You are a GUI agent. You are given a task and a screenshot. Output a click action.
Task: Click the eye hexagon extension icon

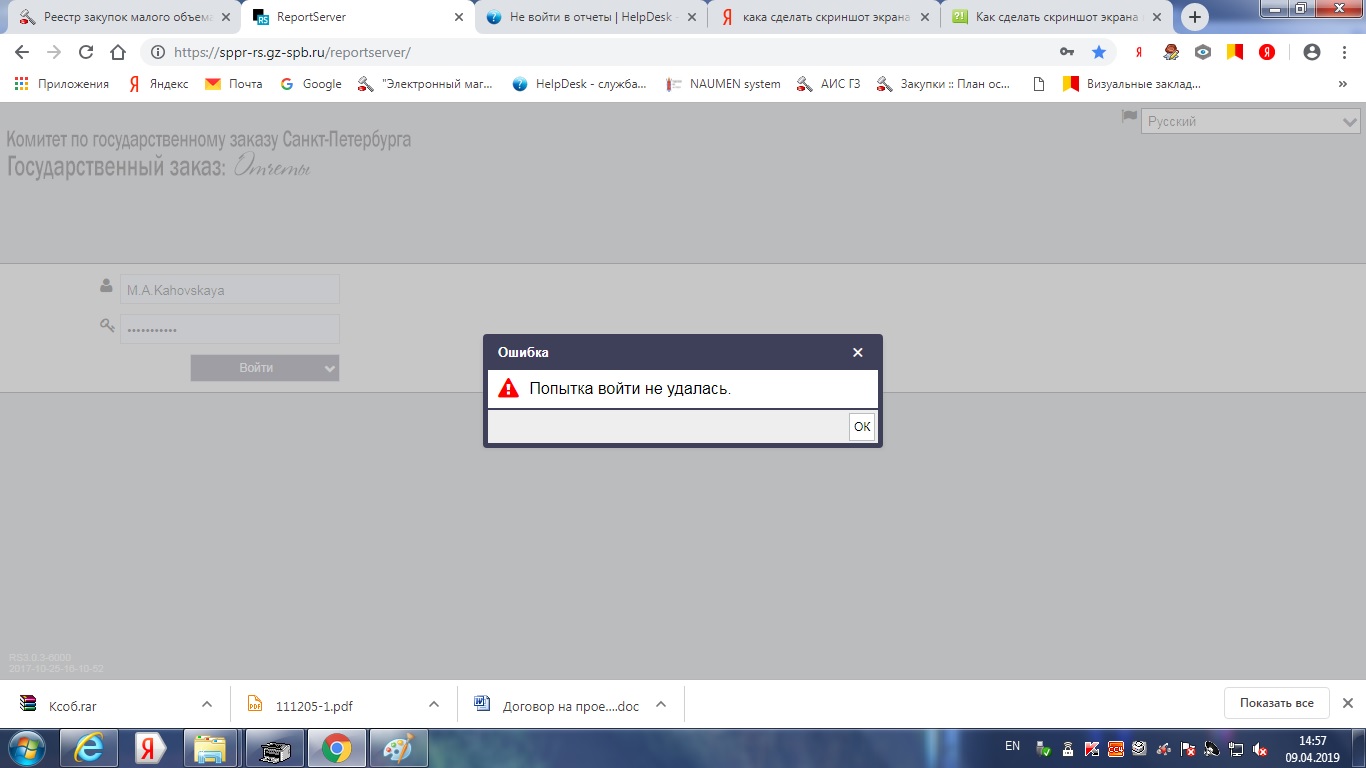click(x=1203, y=52)
